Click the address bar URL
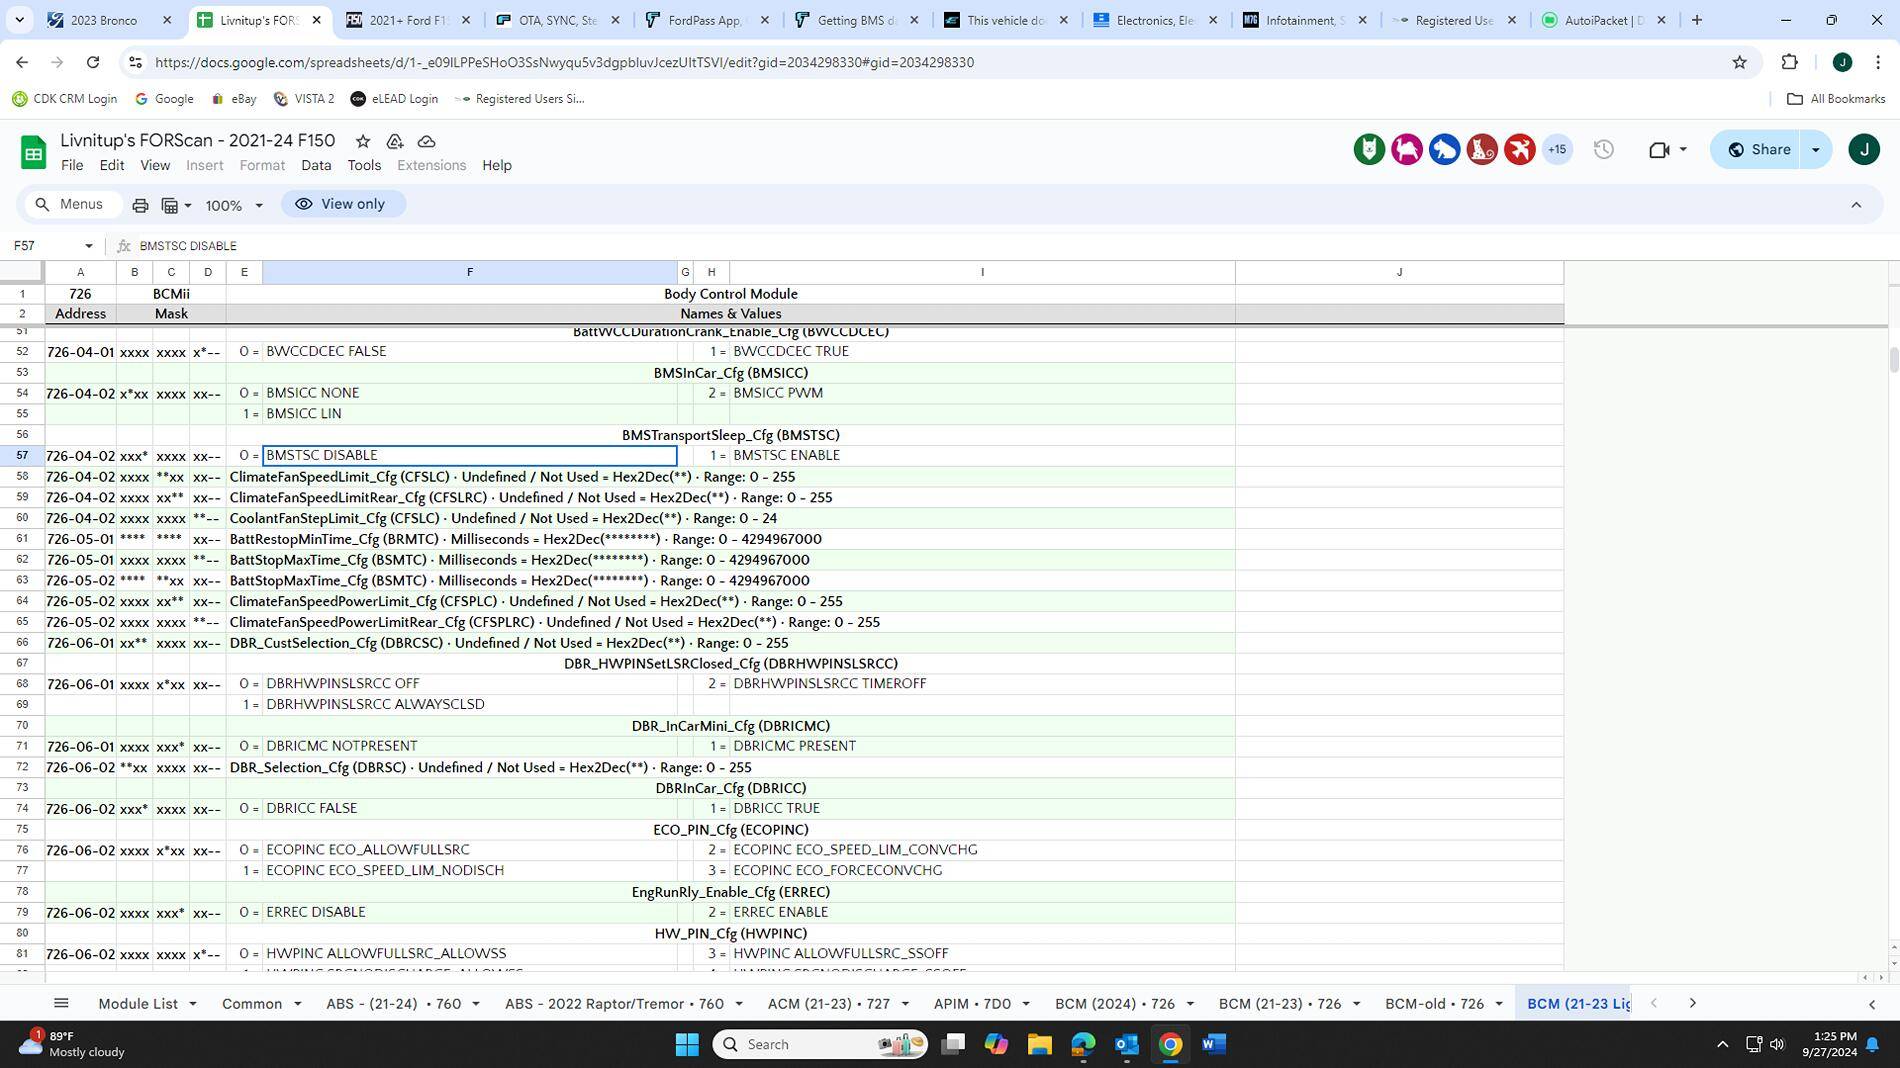The width and height of the screenshot is (1900, 1068). (x=565, y=62)
